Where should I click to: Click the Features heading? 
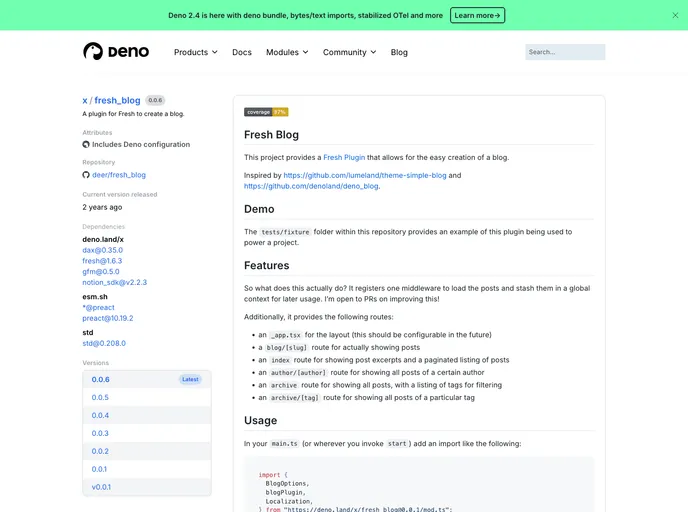[x=266, y=265]
